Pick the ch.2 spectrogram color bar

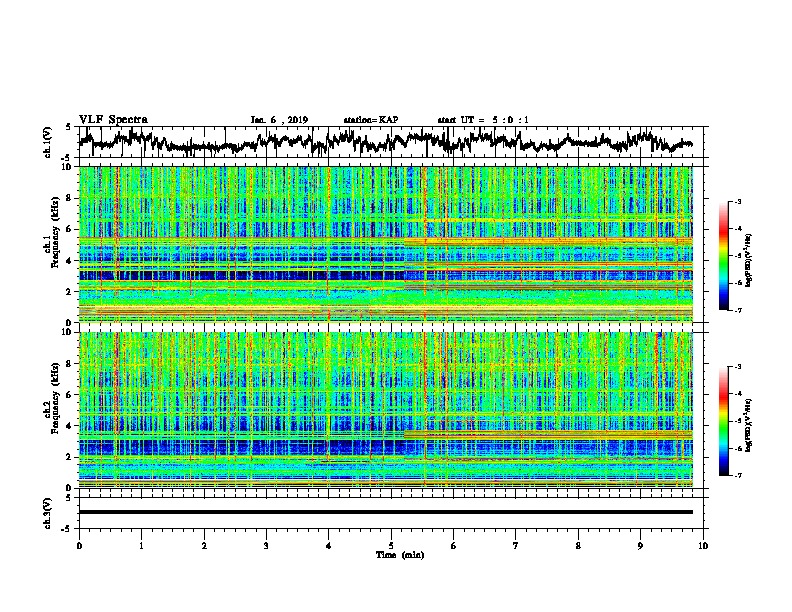click(724, 421)
